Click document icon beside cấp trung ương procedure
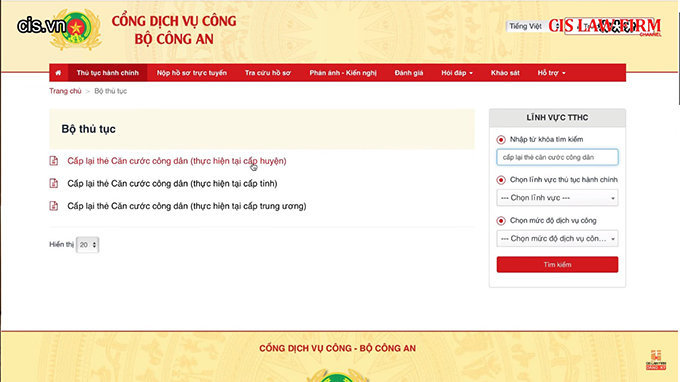The image size is (680, 382). point(54,206)
